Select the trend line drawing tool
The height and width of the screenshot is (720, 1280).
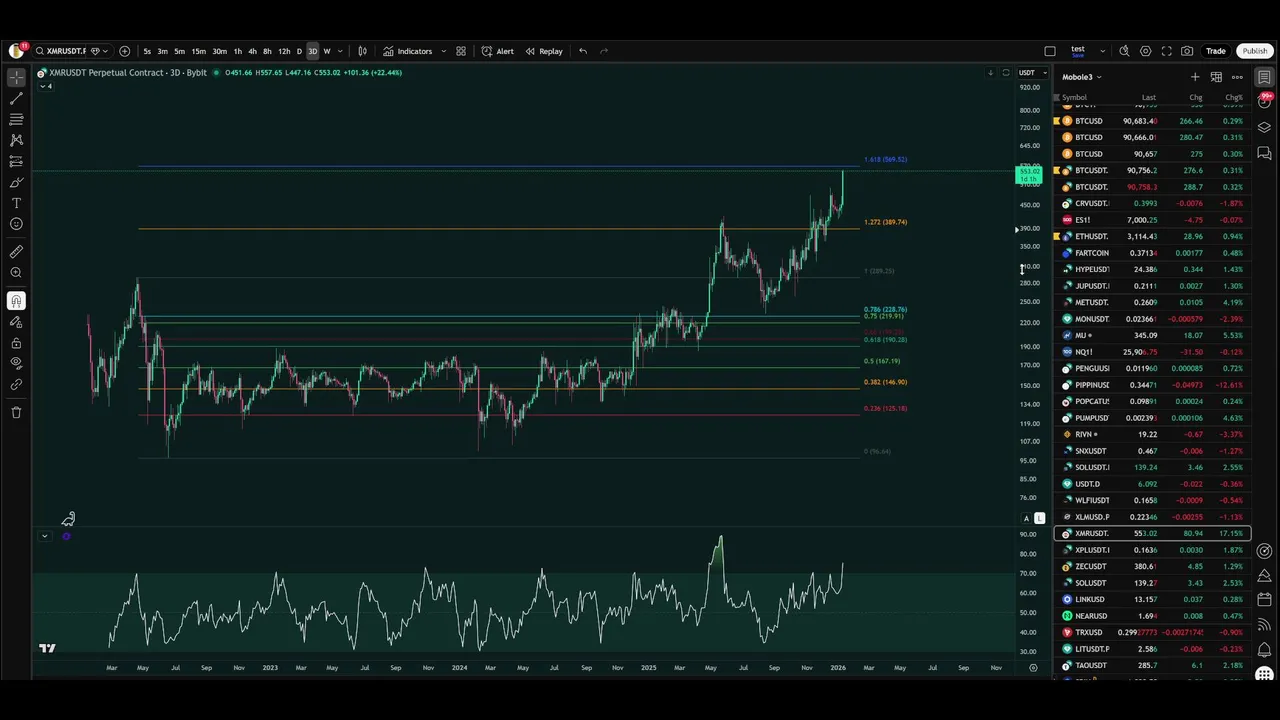(16, 98)
